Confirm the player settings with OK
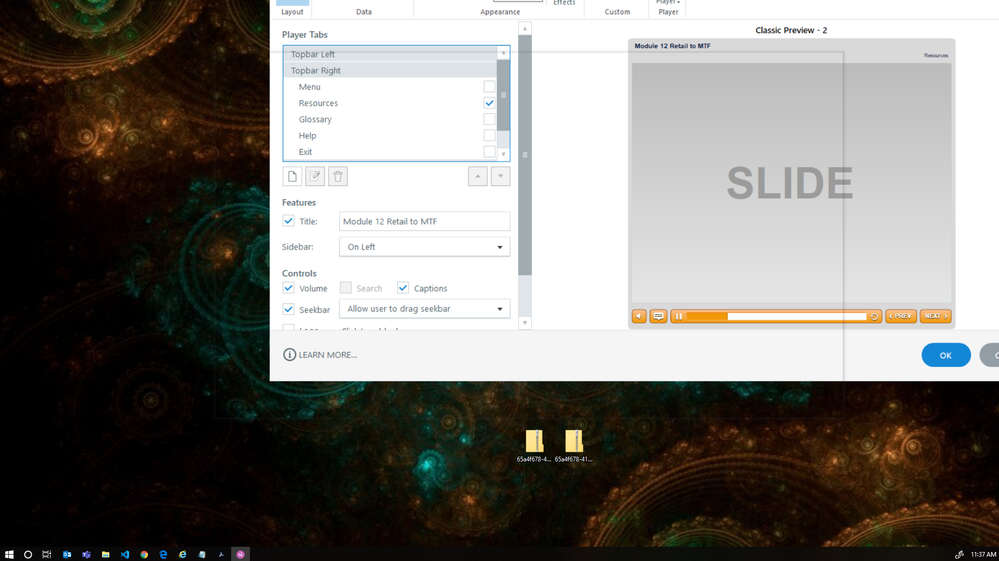The image size is (999, 561). tap(946, 355)
